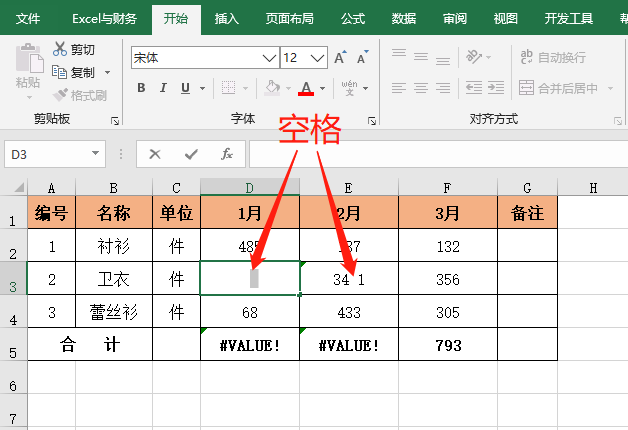Switch to 视图 View tab

[x=505, y=18]
